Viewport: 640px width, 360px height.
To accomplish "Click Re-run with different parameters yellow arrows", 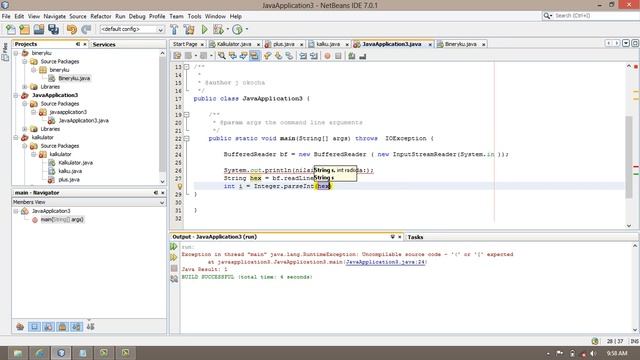I will 174,257.
